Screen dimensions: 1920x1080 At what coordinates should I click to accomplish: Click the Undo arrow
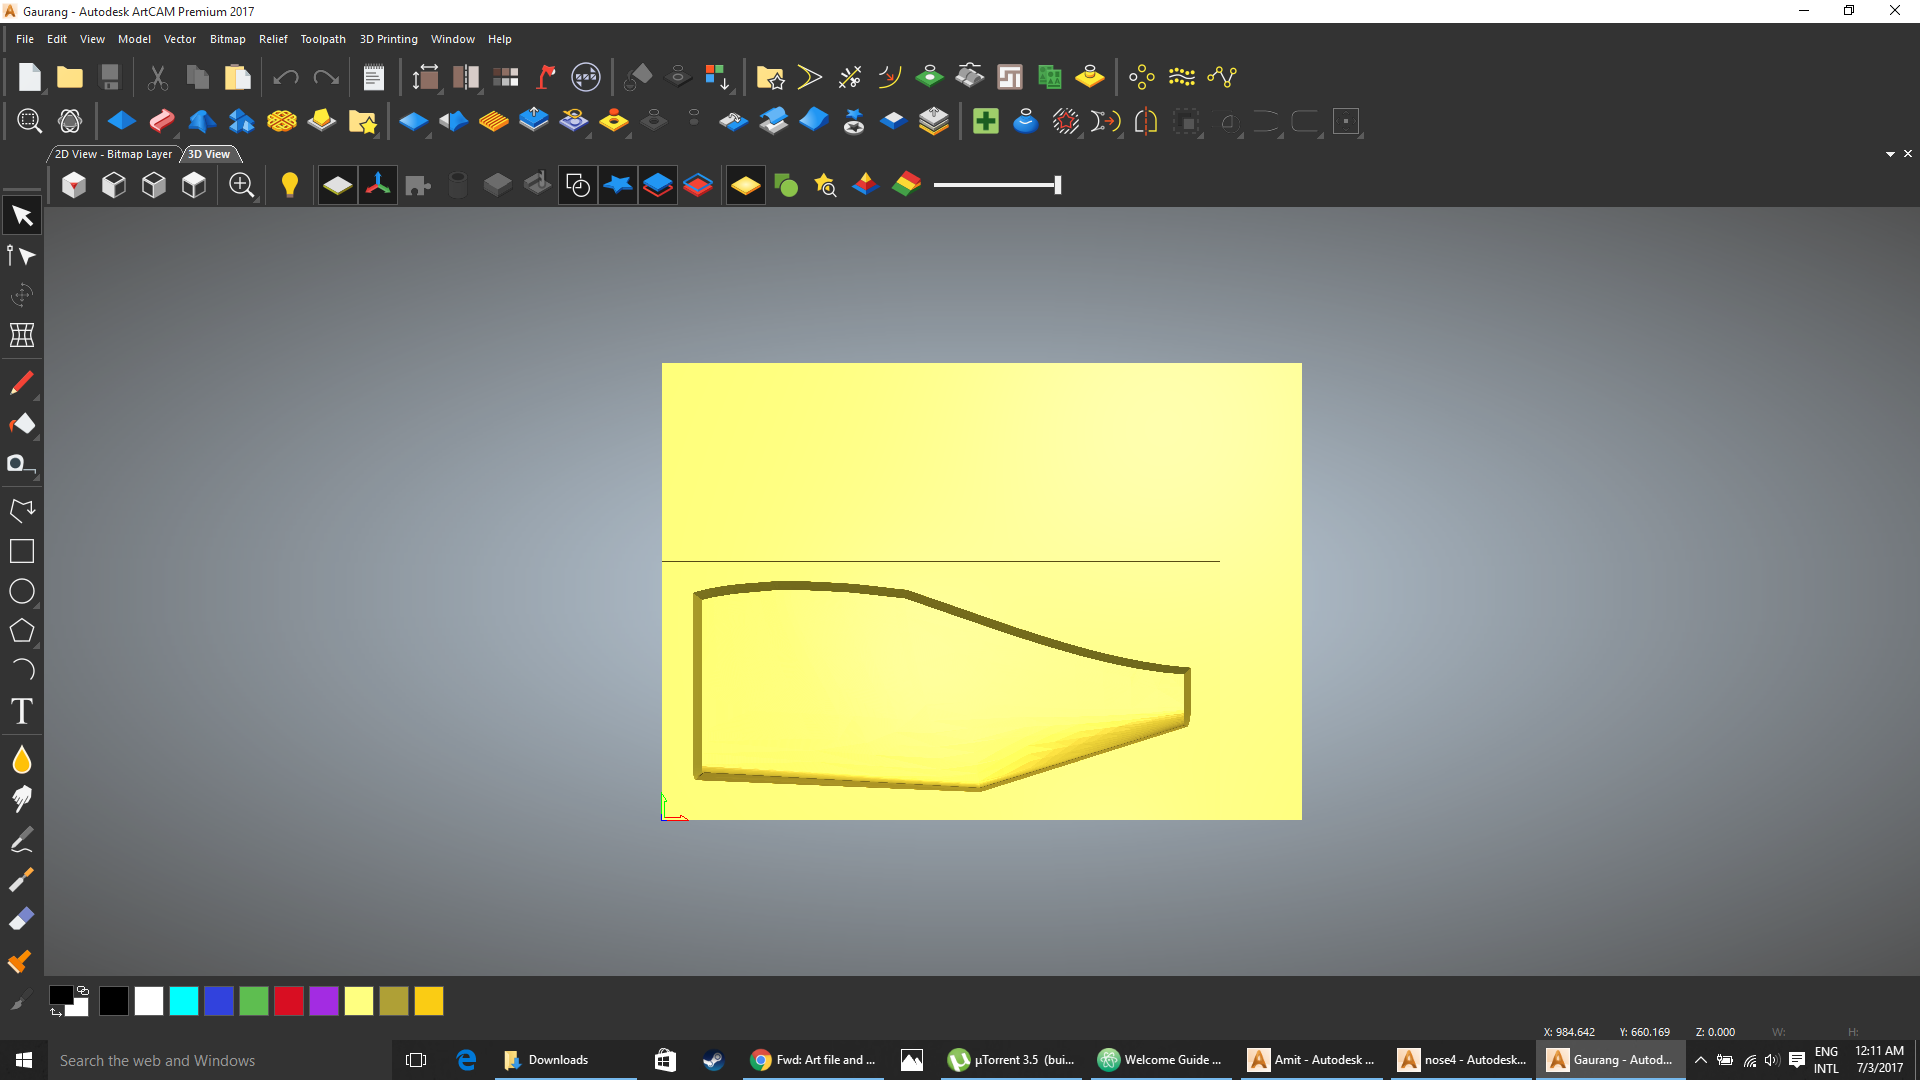click(x=286, y=77)
